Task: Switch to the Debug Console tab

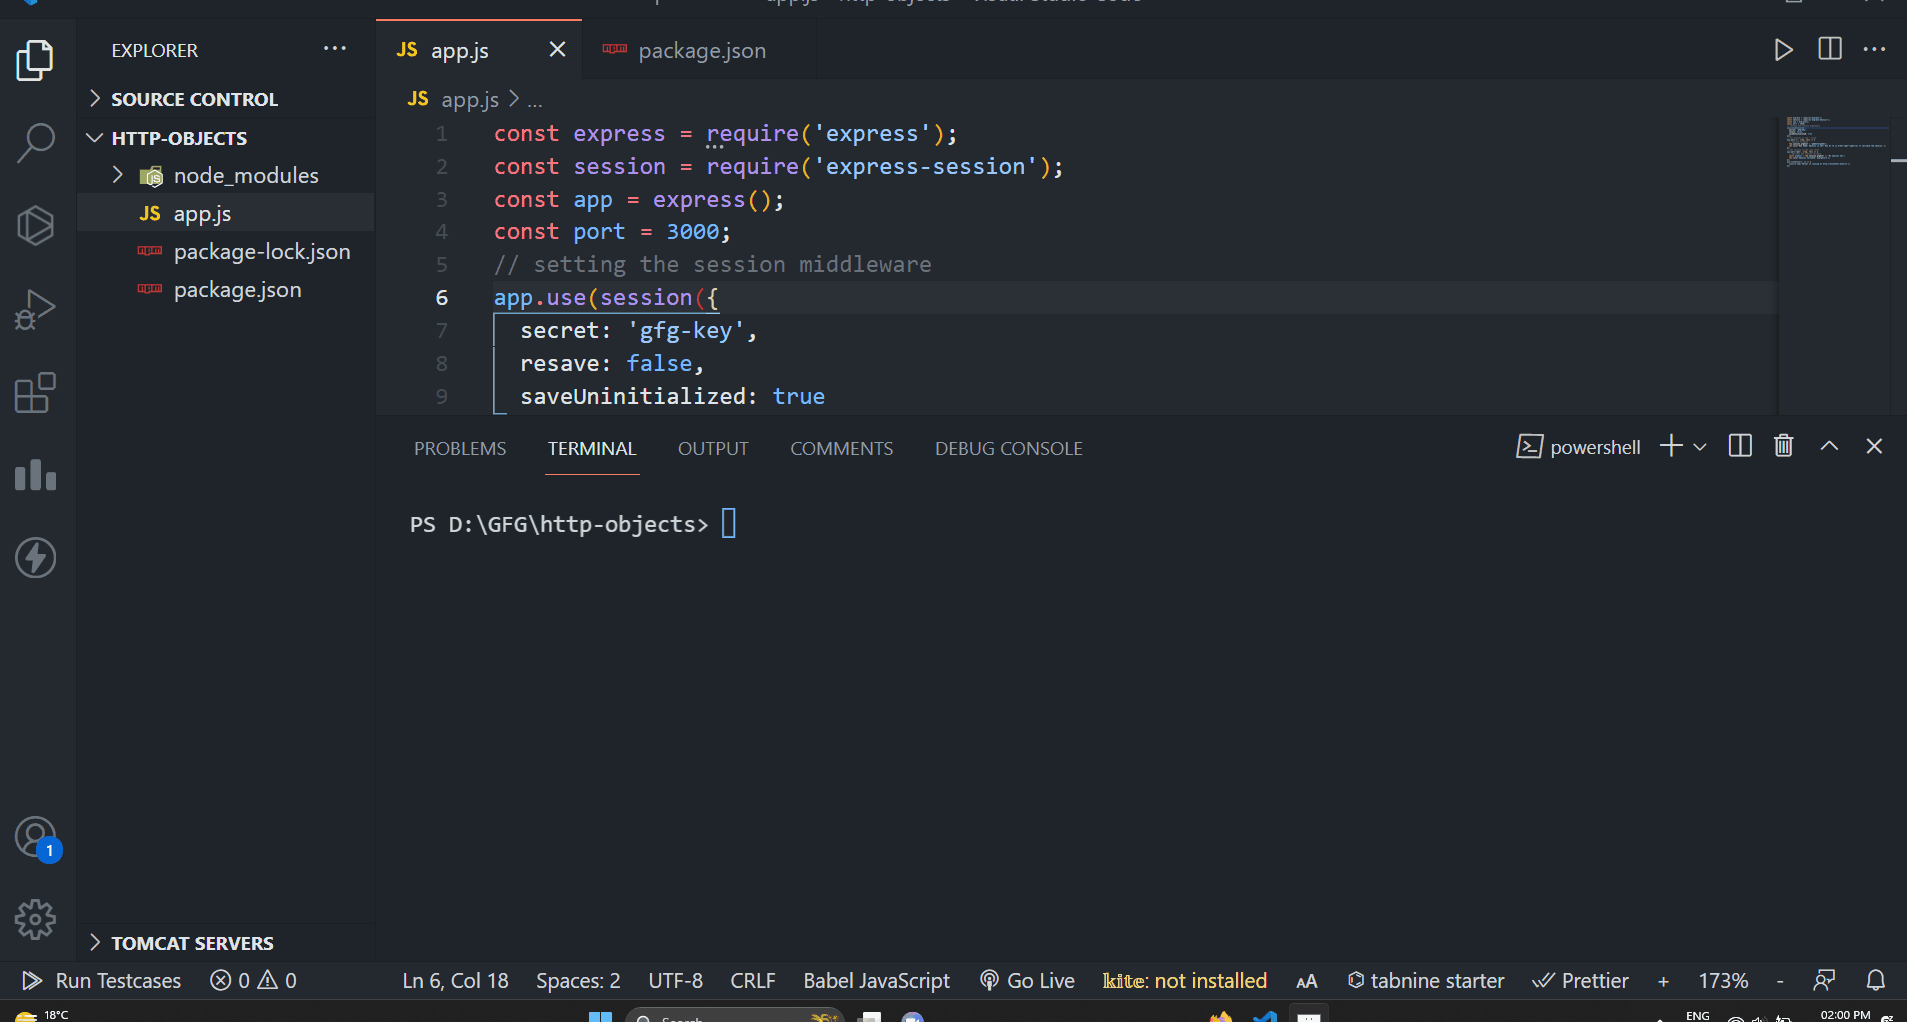Action: click(1008, 449)
